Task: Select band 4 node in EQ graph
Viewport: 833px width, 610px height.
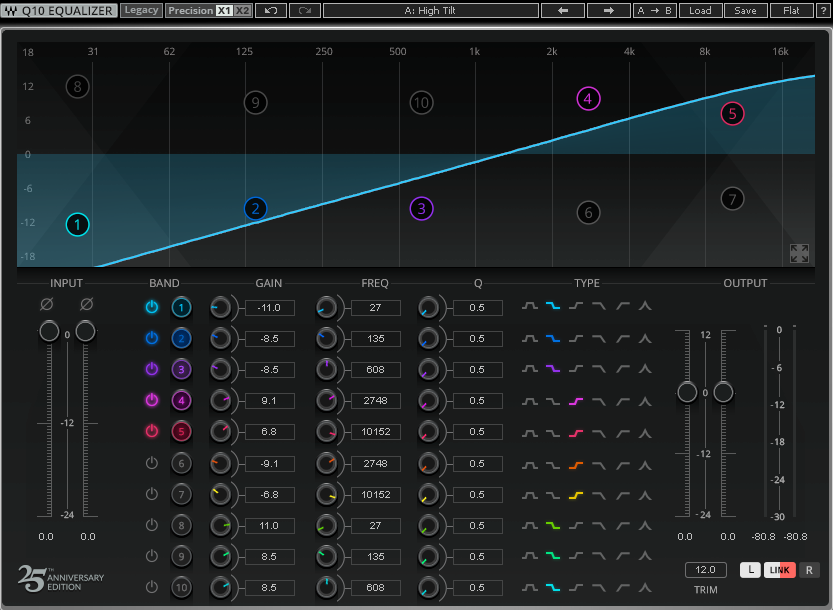Action: click(x=588, y=99)
